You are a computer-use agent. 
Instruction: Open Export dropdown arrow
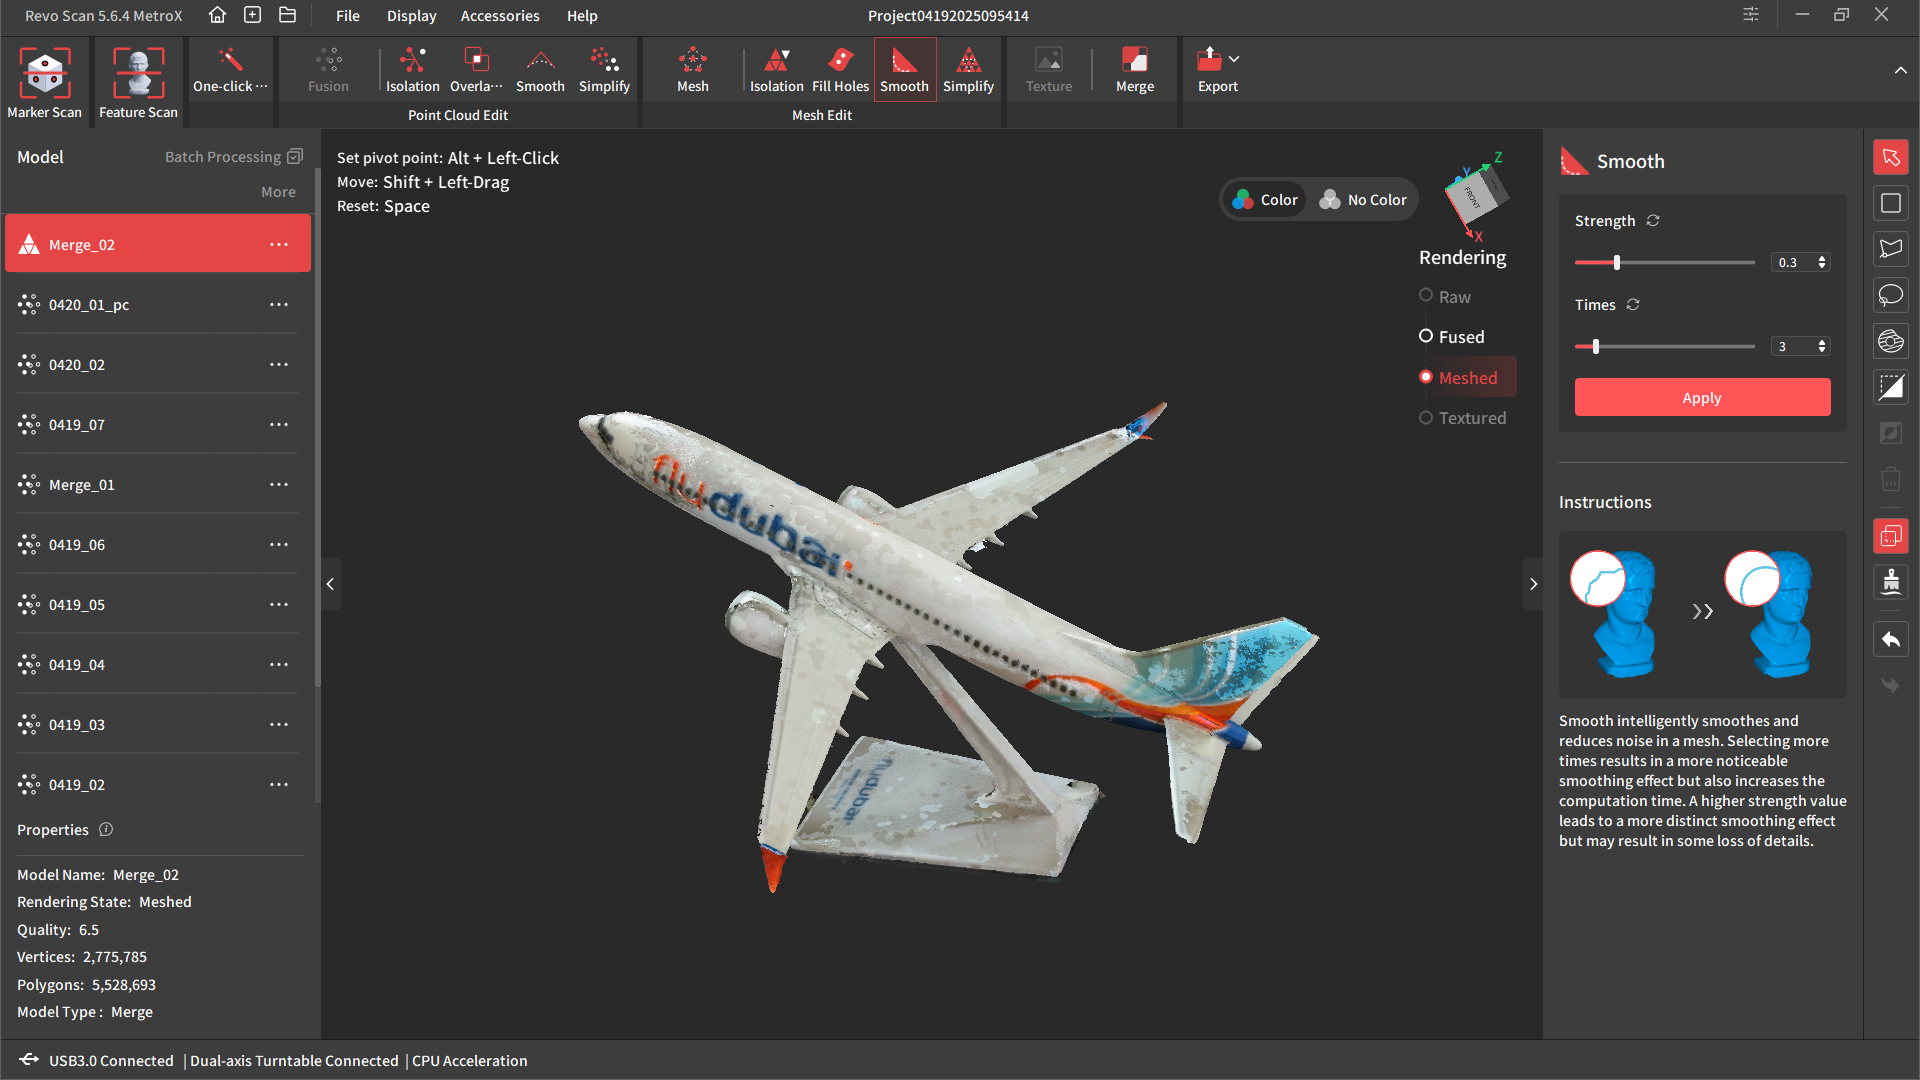pos(1234,59)
